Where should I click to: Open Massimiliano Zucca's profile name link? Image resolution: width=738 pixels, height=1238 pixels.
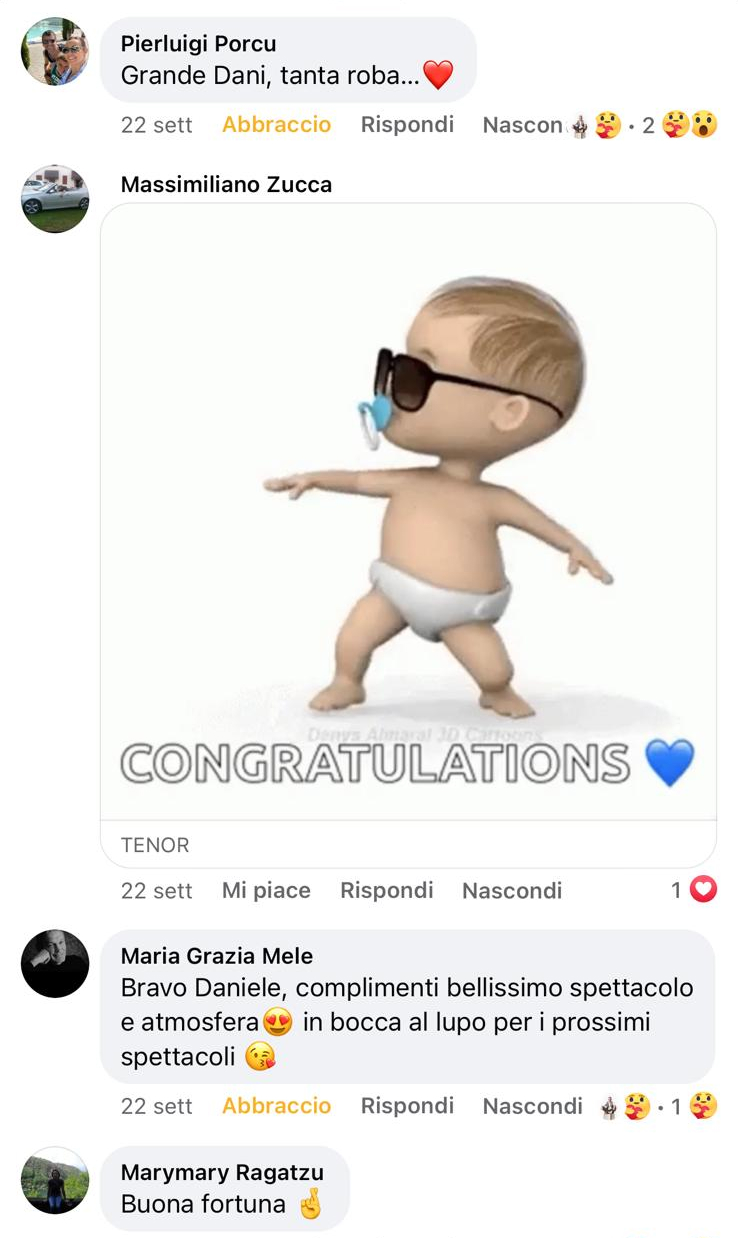pos(226,184)
